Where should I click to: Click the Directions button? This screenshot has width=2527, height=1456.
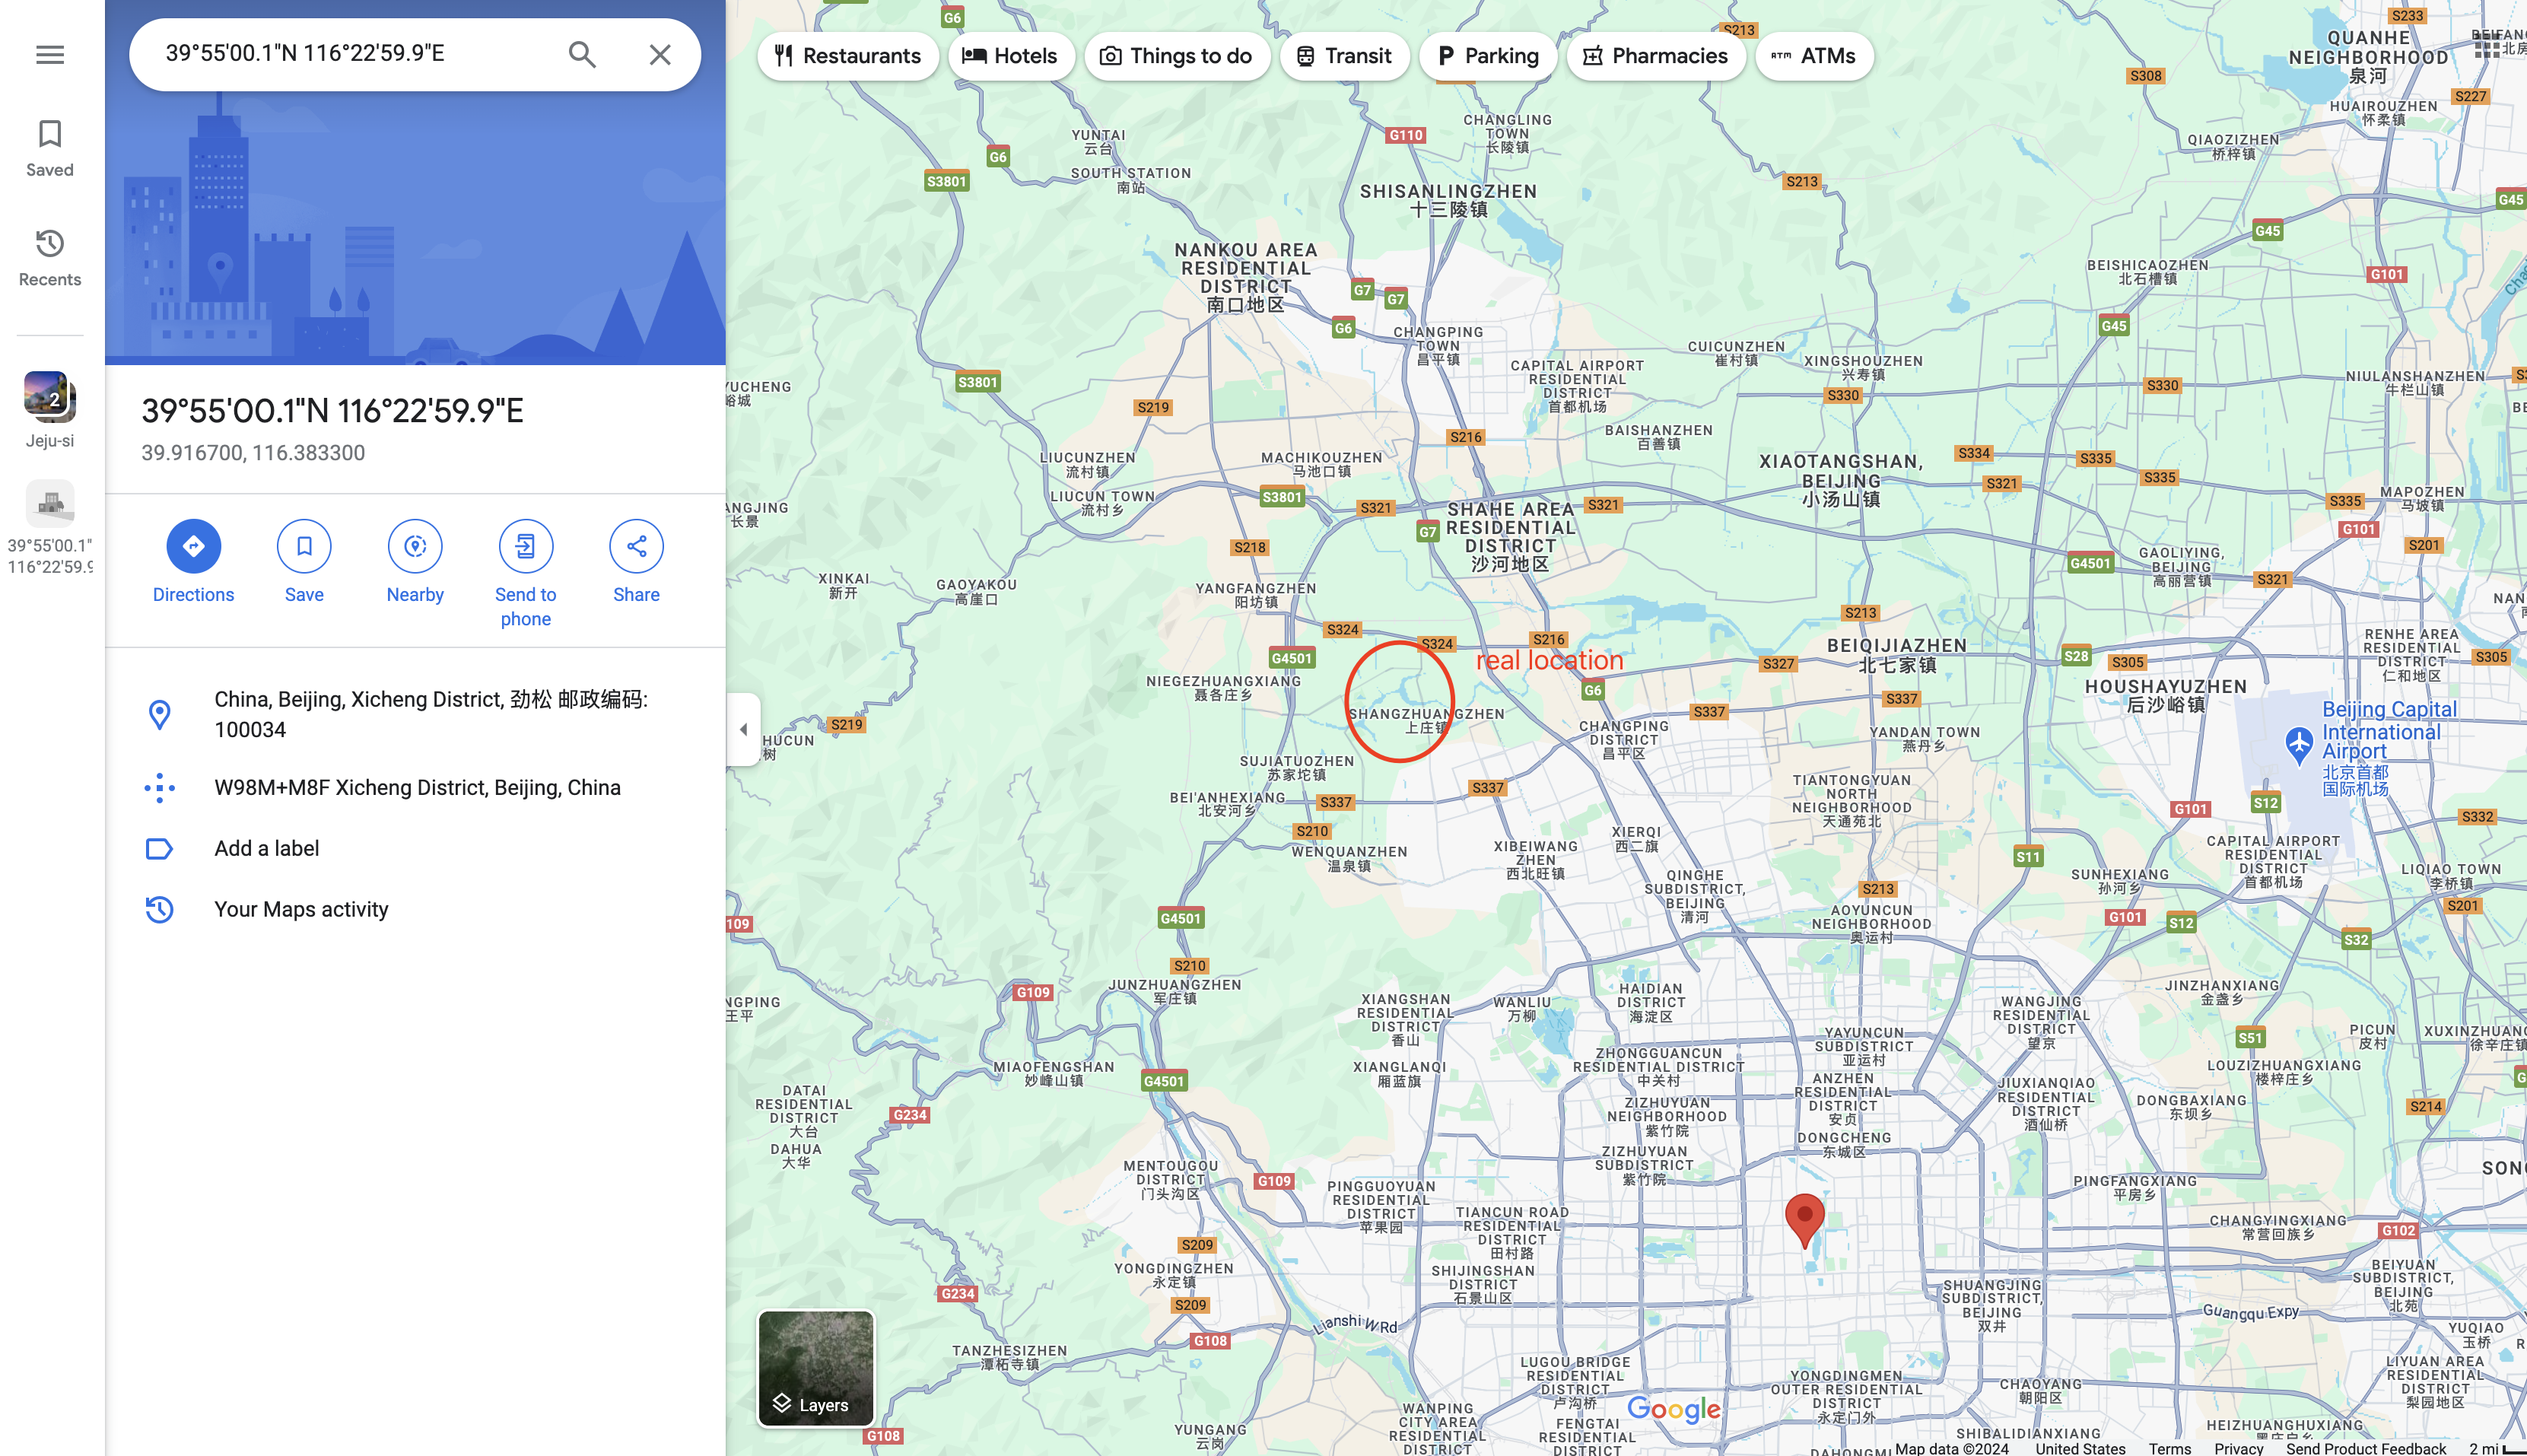click(x=193, y=562)
